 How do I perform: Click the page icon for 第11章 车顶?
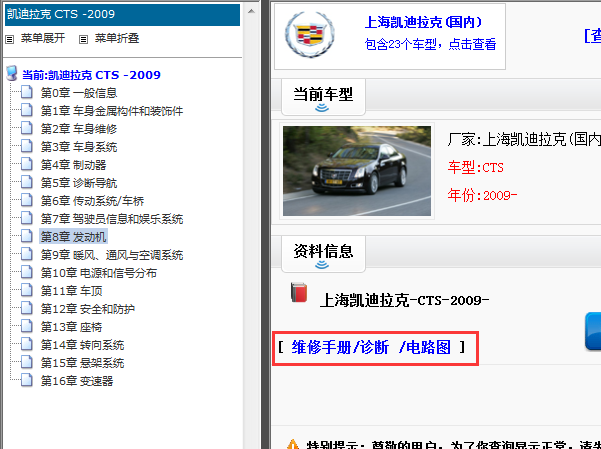(x=27, y=291)
